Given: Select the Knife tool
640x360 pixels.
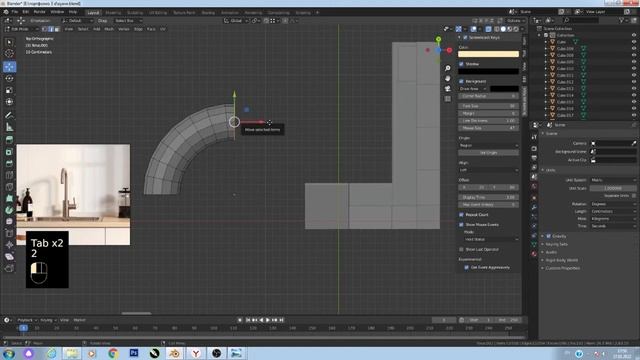Looking at the screenshot, I should (x=9, y=187).
